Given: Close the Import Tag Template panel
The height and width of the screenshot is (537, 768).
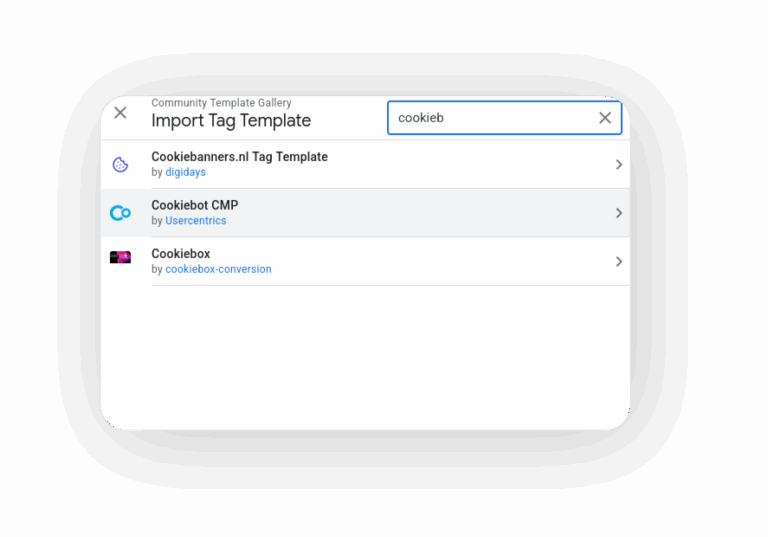Looking at the screenshot, I should click(x=120, y=113).
